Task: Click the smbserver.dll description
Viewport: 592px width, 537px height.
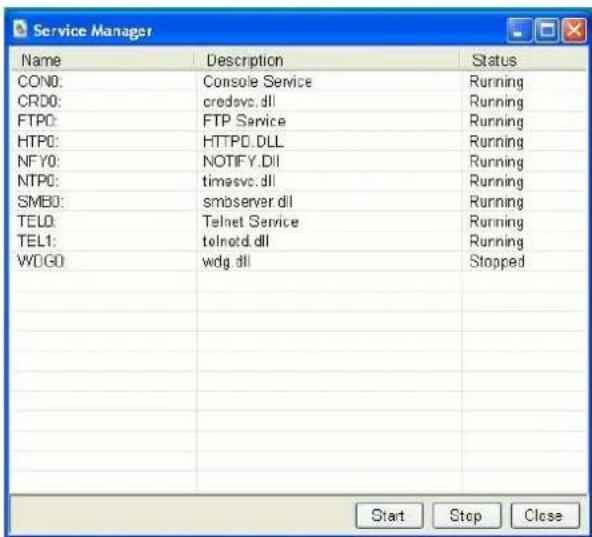Action: click(248, 202)
